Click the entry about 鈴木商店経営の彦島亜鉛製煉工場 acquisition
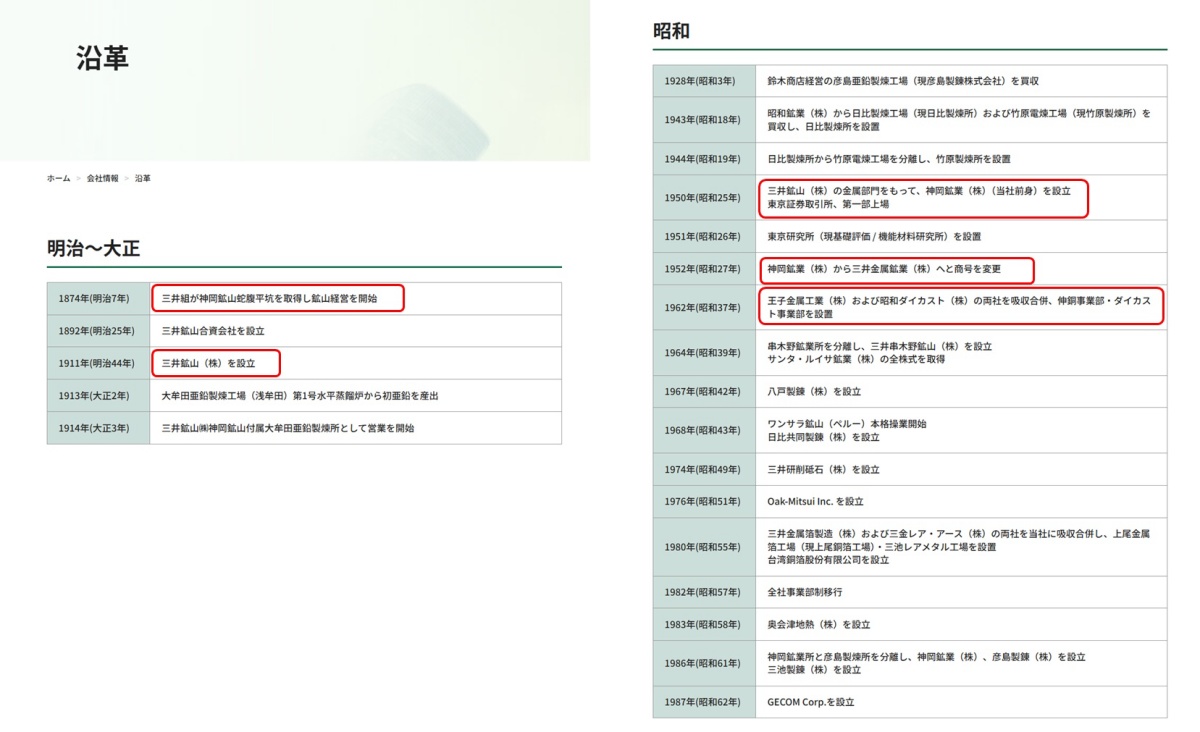This screenshot has height=732, width=1200. [903, 81]
